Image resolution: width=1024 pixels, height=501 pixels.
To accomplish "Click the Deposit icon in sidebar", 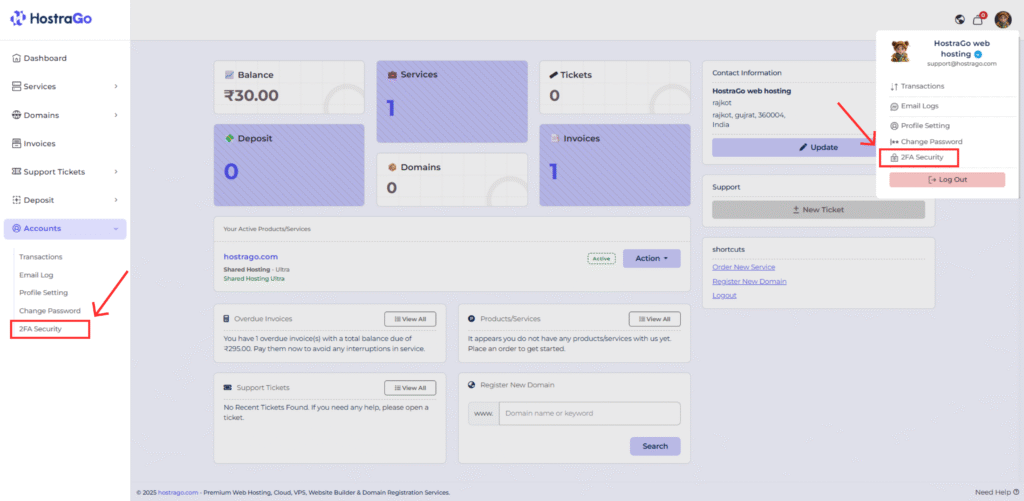I will pyautogui.click(x=17, y=200).
